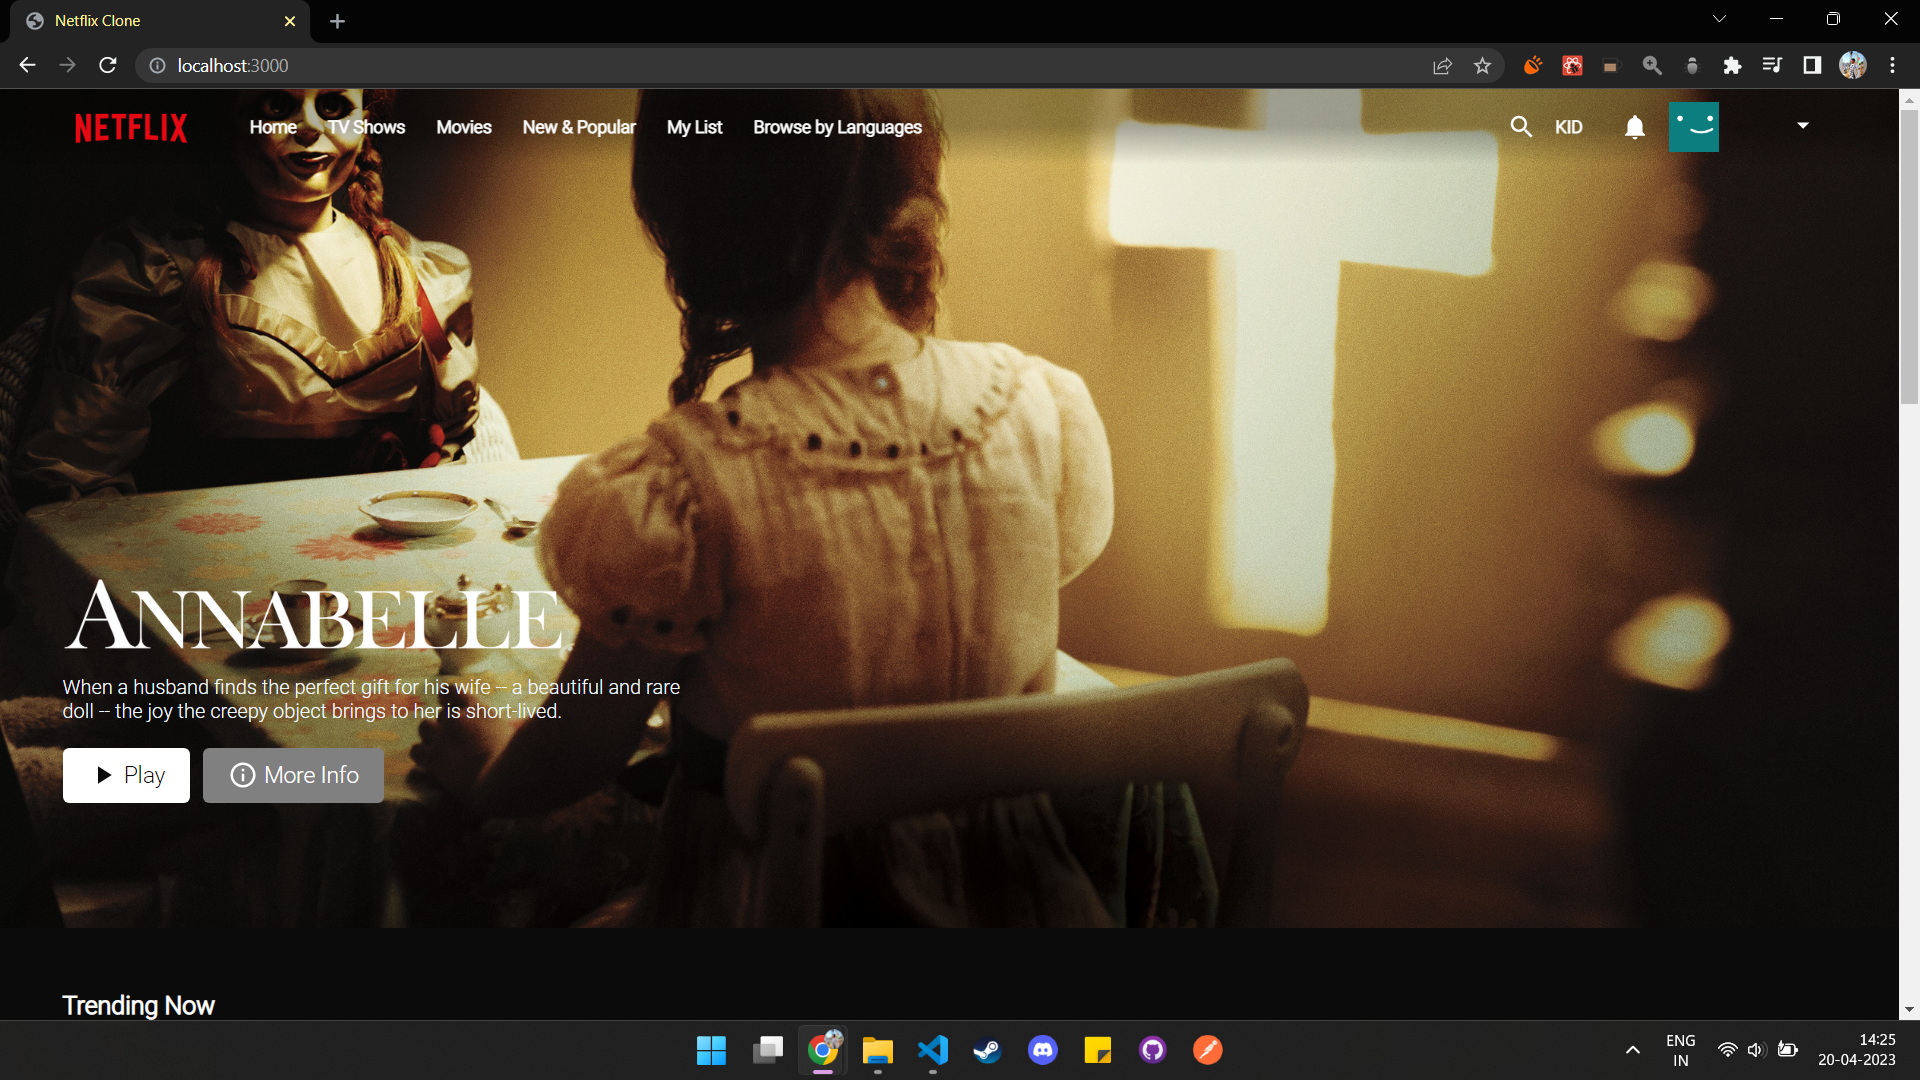Expand the profile dropdown caret
The width and height of the screenshot is (1920, 1080).
(1803, 126)
